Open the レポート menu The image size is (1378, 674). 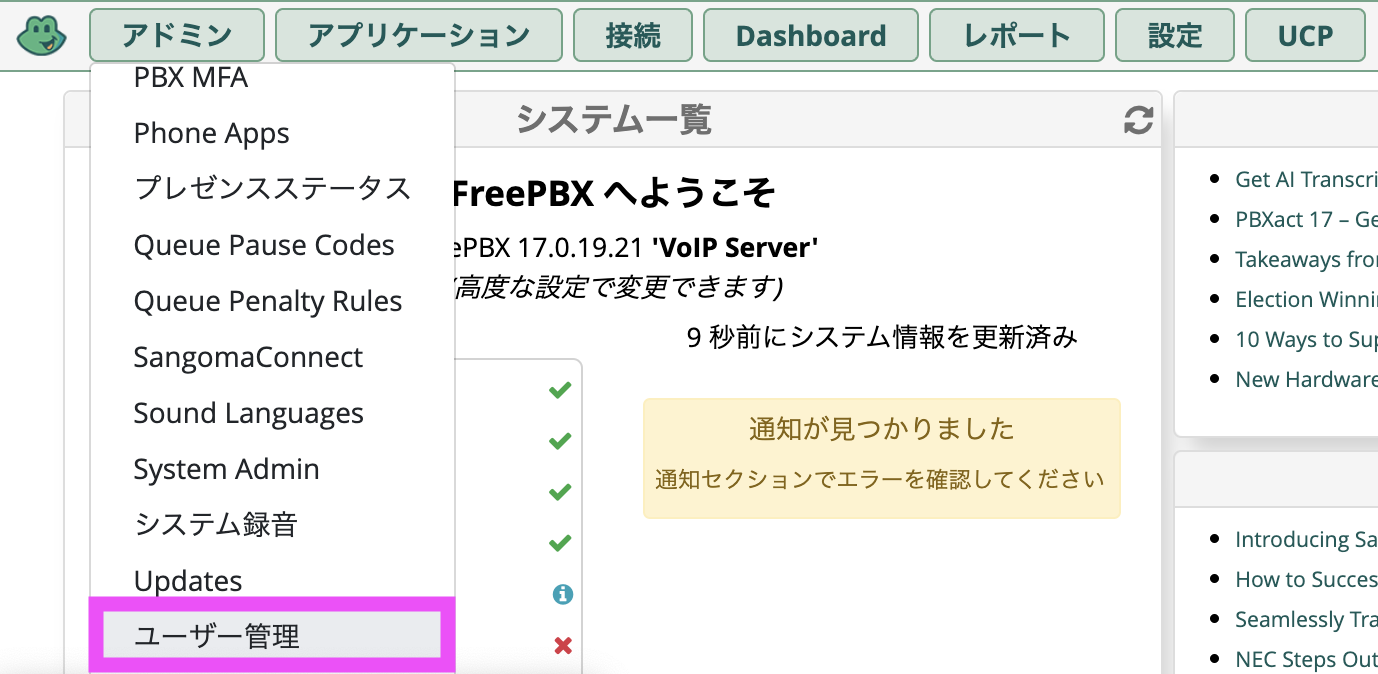tap(1017, 36)
